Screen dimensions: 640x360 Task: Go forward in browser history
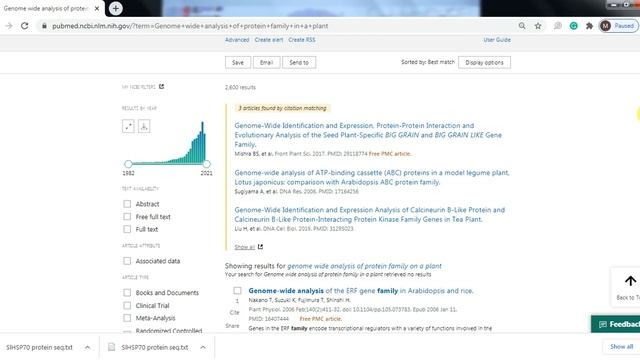9,26
